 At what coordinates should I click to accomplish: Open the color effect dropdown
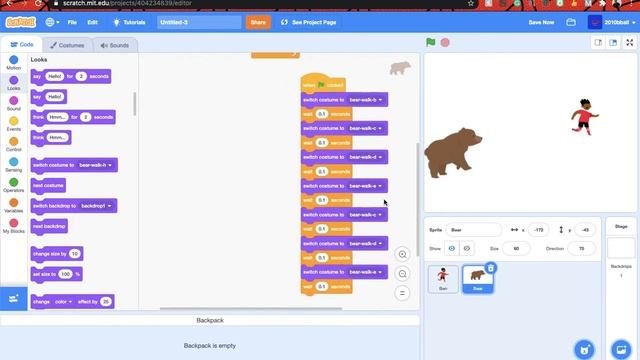(x=63, y=302)
